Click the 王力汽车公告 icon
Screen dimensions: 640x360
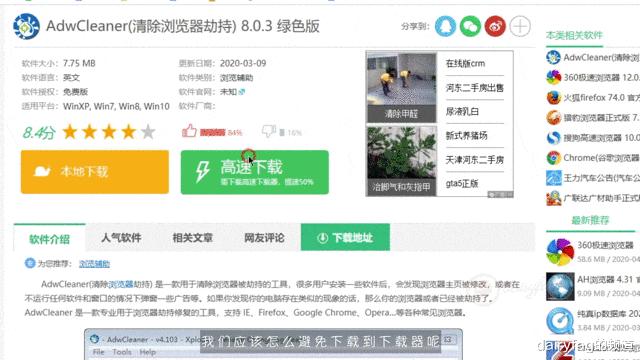[x=553, y=178]
